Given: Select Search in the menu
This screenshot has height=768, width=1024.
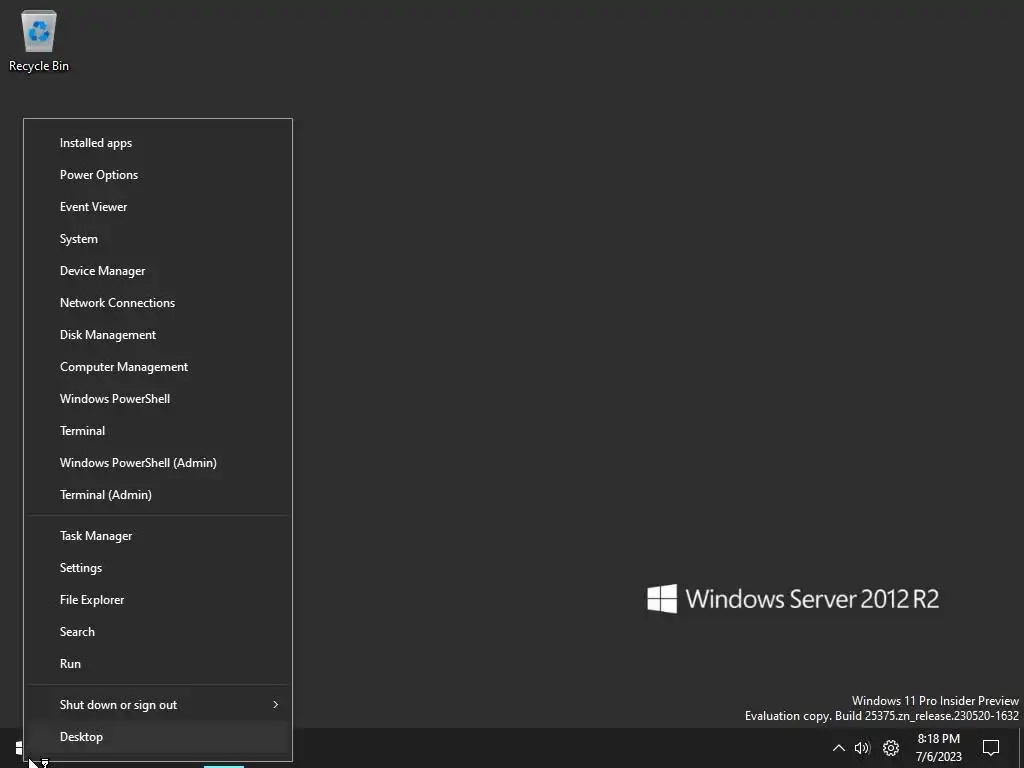Looking at the screenshot, I should tap(158, 632).
